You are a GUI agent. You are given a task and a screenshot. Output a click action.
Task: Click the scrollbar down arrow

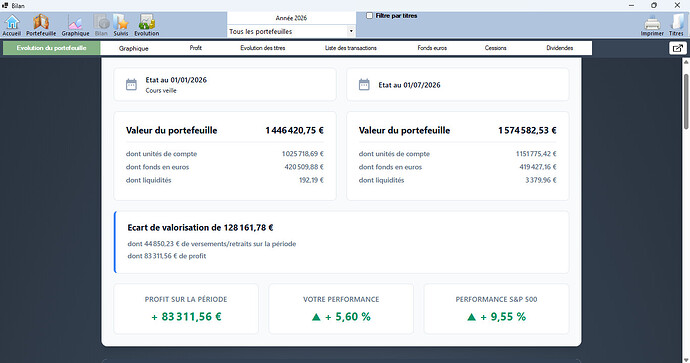(686, 359)
